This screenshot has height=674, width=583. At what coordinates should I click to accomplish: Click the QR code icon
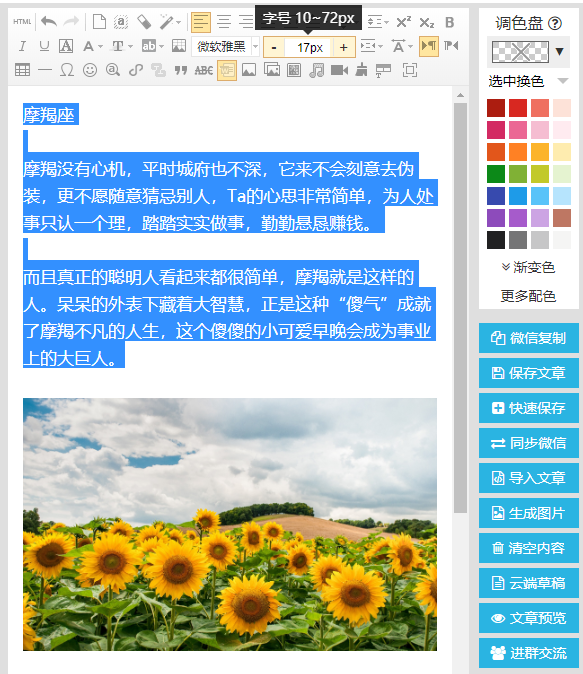click(294, 70)
